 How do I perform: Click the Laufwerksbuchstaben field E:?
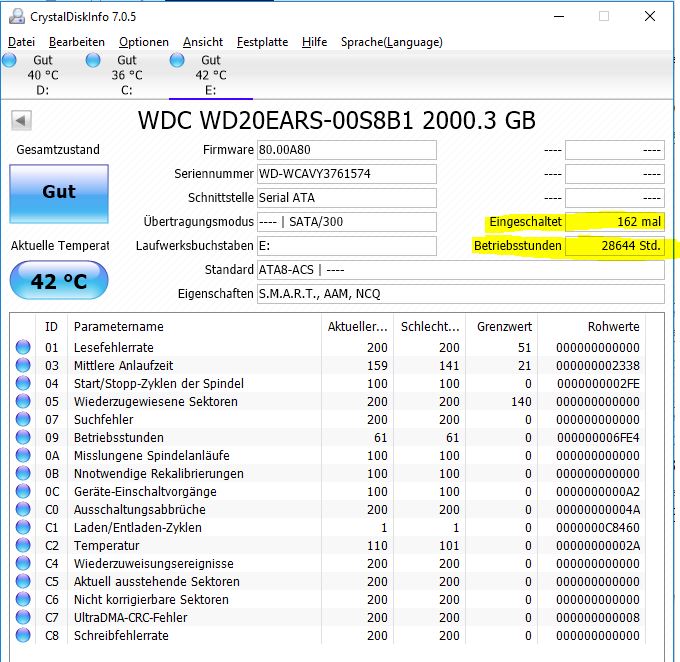click(x=347, y=246)
